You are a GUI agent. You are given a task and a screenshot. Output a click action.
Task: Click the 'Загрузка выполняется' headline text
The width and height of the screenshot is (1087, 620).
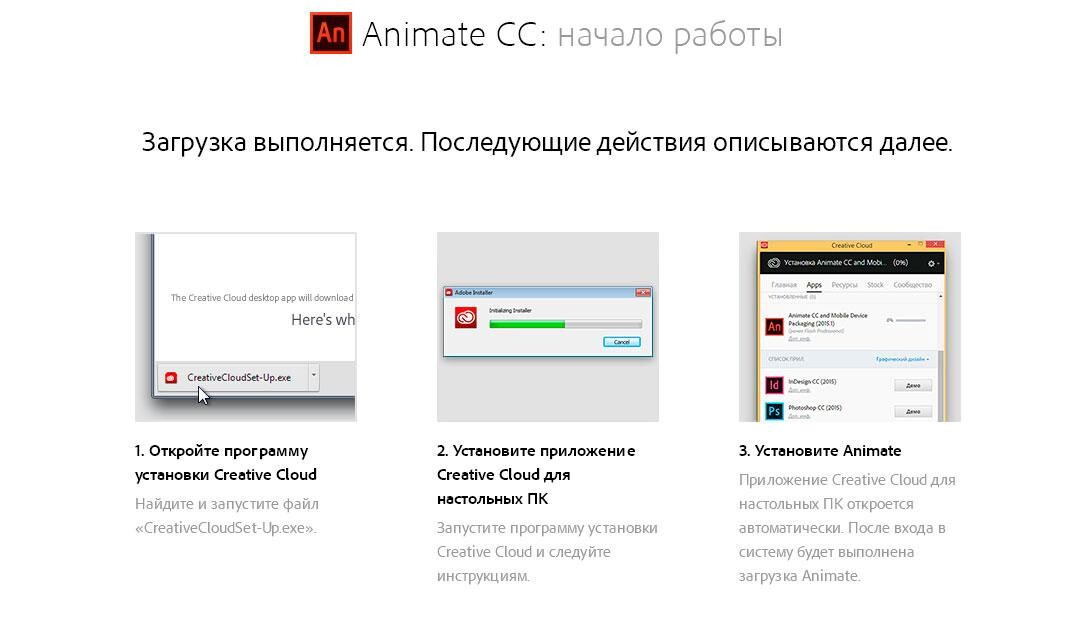pos(547,142)
